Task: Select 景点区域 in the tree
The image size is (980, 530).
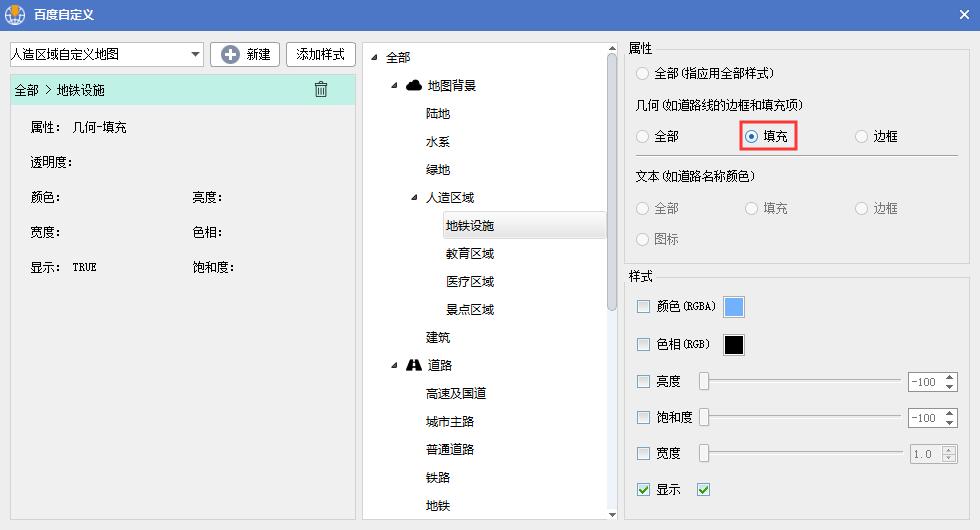Action: point(470,309)
